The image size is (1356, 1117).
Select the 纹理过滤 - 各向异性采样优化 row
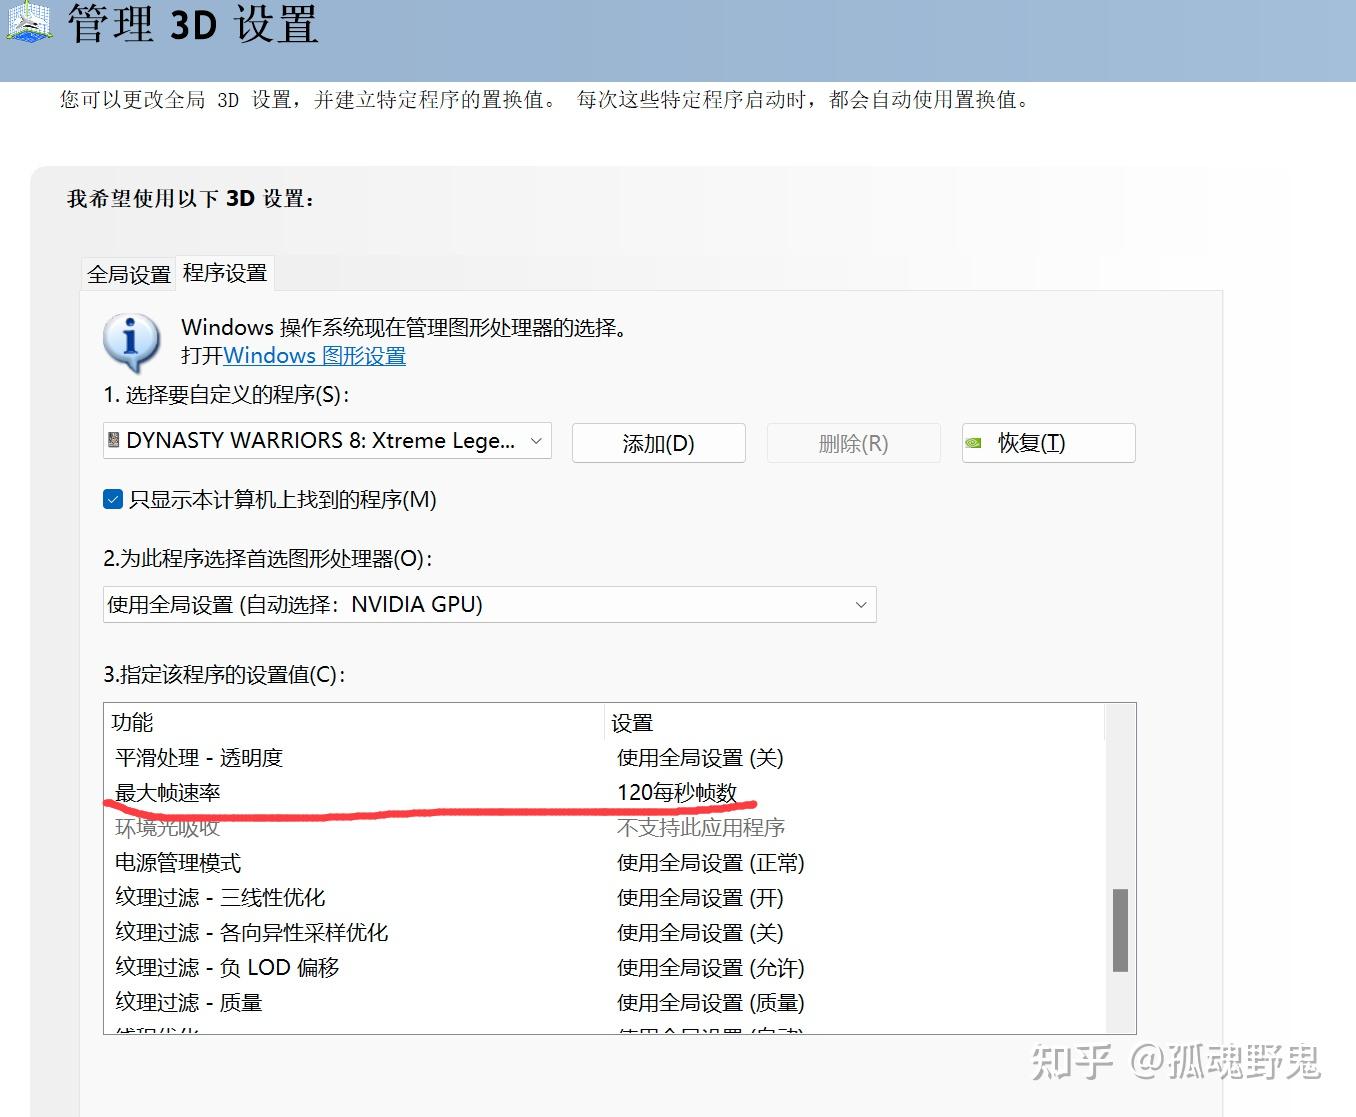(604, 933)
